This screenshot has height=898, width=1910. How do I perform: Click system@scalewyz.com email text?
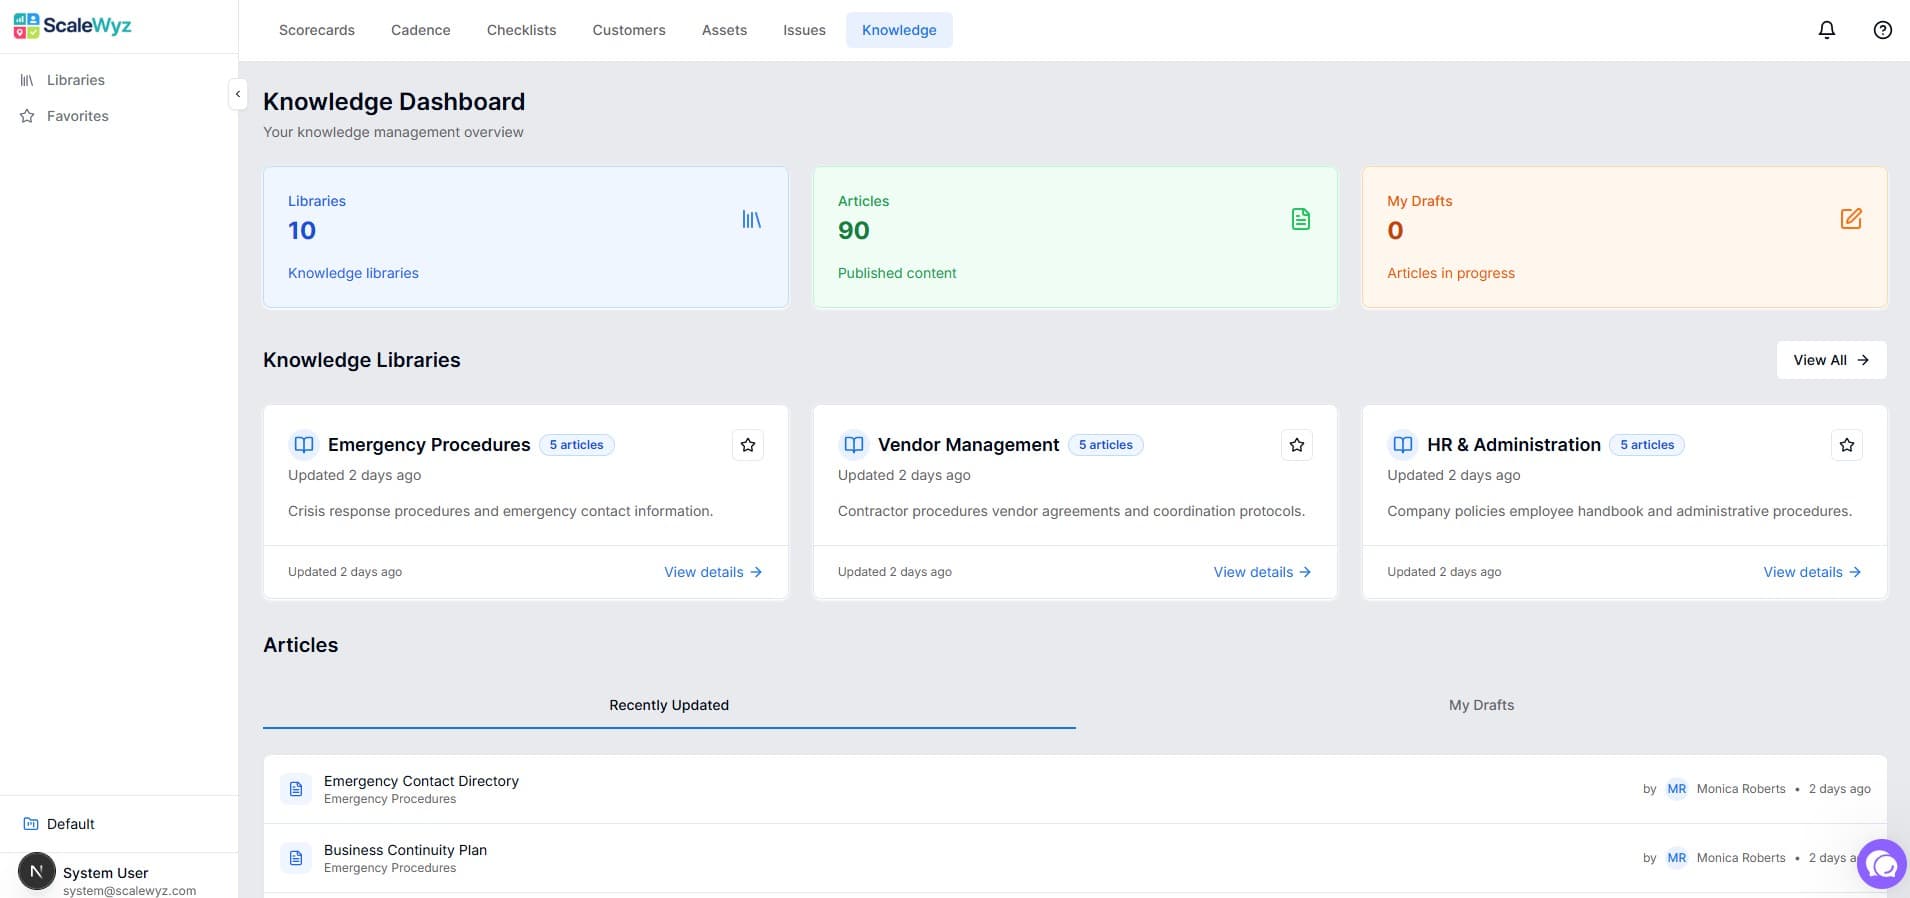[x=129, y=890]
